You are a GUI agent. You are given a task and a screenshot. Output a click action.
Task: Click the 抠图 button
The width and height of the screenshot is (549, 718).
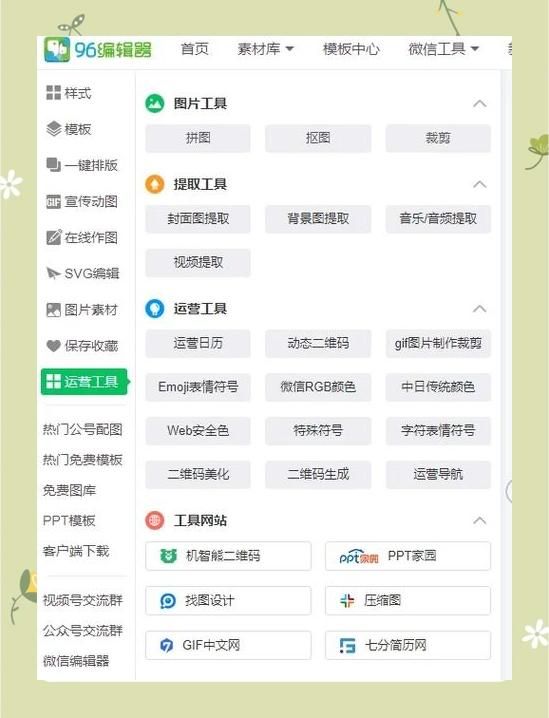(318, 138)
